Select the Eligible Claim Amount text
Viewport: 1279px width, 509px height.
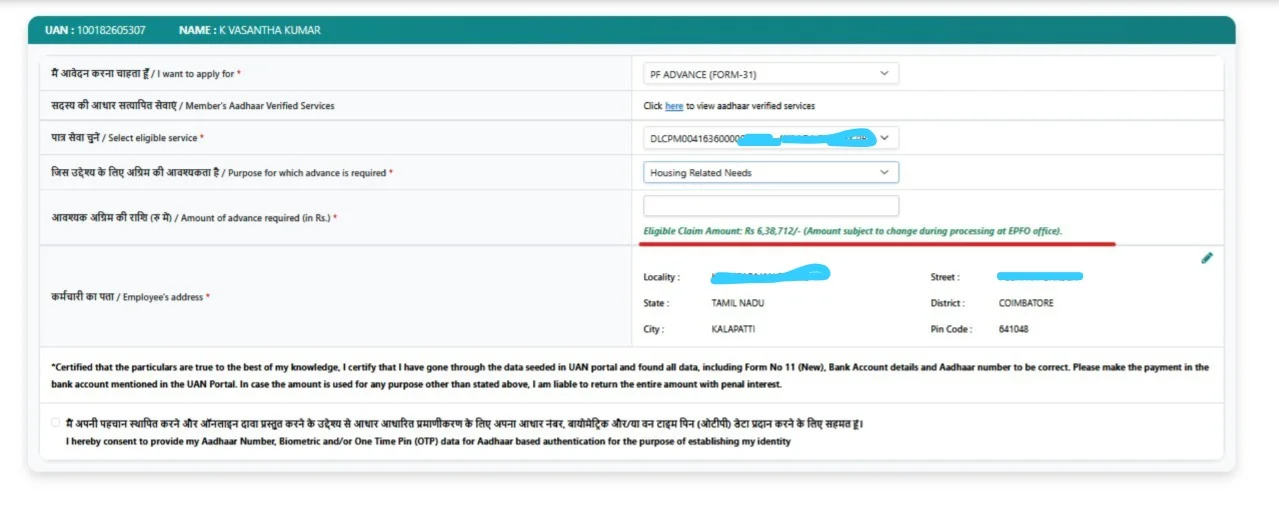coord(853,231)
